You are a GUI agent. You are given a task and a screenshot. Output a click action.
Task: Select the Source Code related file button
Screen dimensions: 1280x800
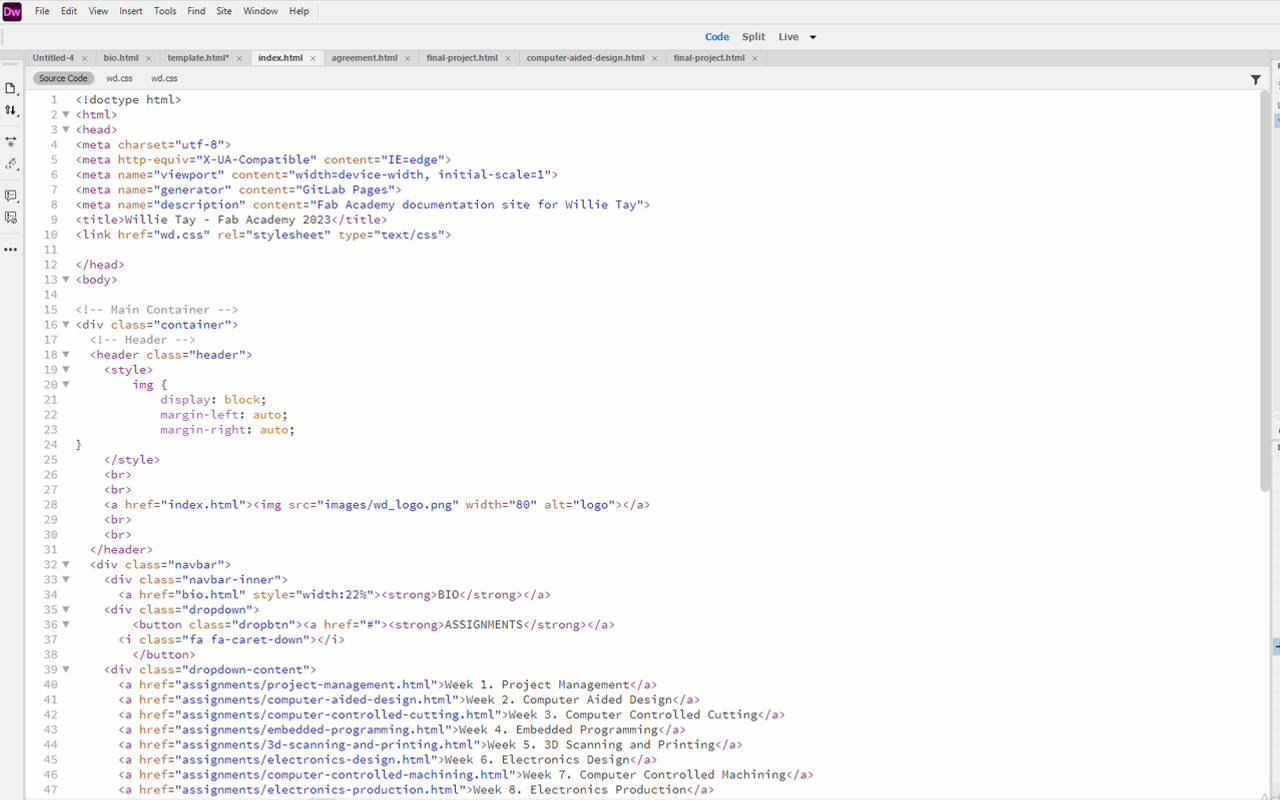point(63,78)
